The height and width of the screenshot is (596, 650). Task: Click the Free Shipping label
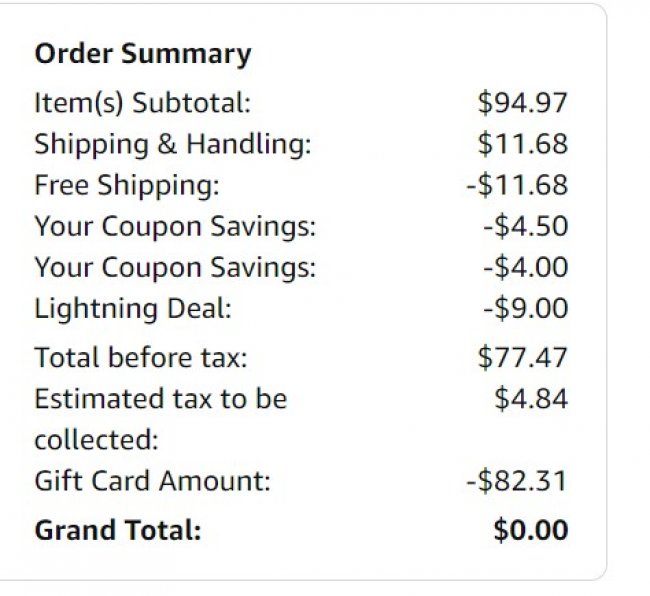point(126,185)
